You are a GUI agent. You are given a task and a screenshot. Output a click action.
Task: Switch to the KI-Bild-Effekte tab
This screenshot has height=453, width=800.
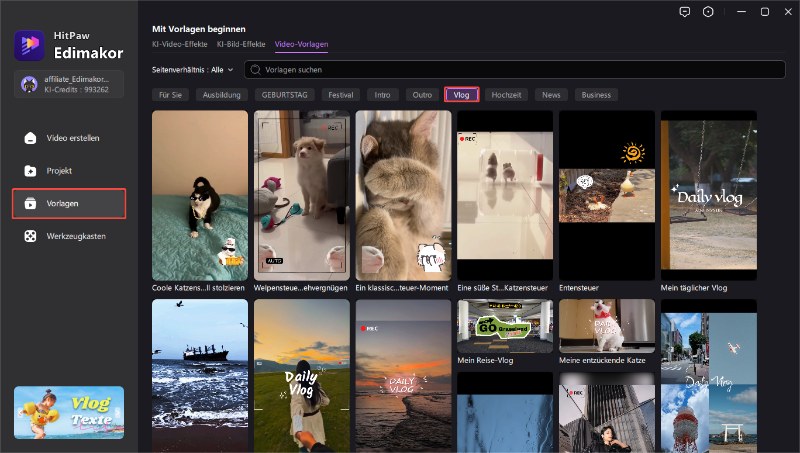(x=241, y=44)
